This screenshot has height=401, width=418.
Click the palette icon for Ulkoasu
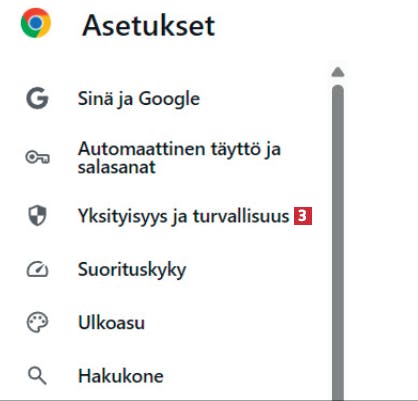[x=37, y=322]
